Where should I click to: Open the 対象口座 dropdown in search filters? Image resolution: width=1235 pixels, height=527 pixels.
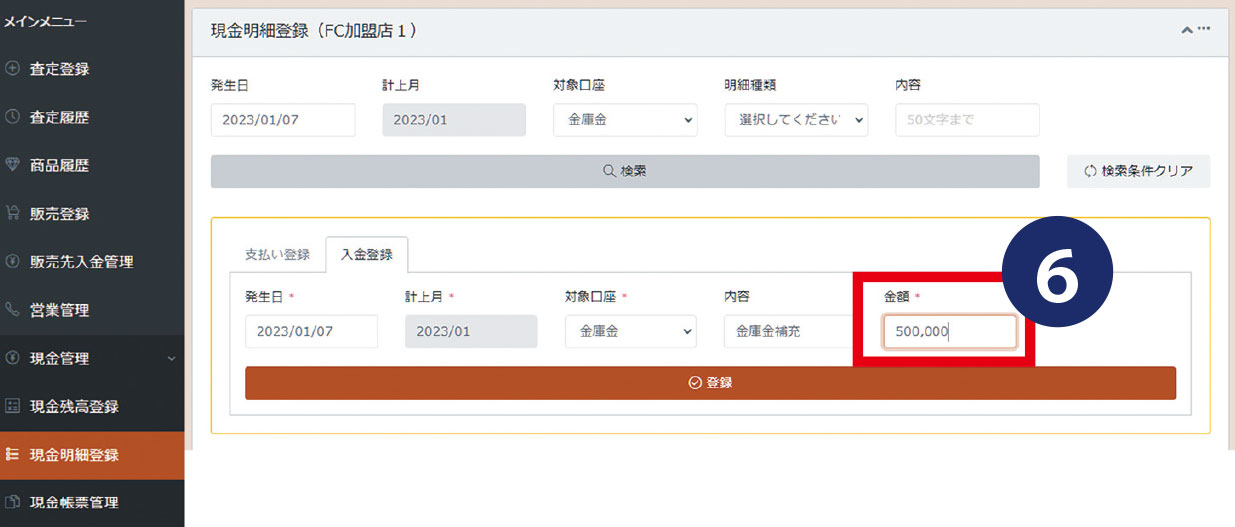point(625,119)
